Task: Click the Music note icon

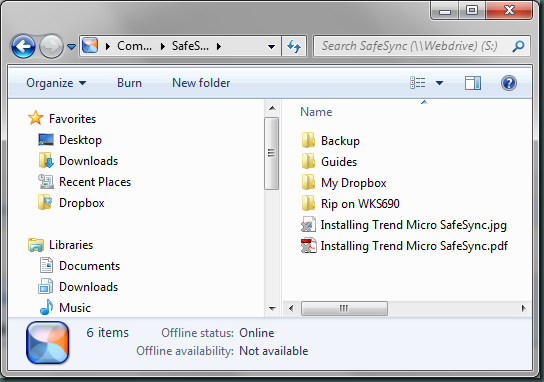Action: 46,307
